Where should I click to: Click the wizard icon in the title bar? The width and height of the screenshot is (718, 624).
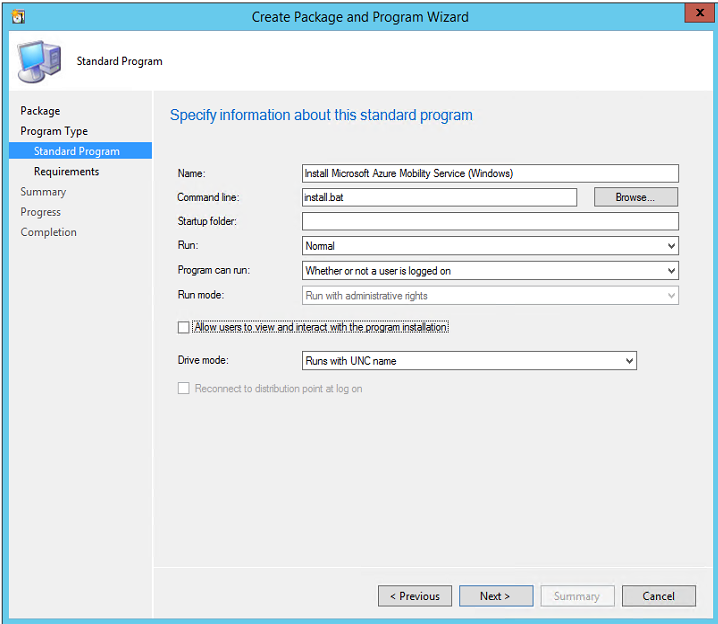click(x=18, y=17)
